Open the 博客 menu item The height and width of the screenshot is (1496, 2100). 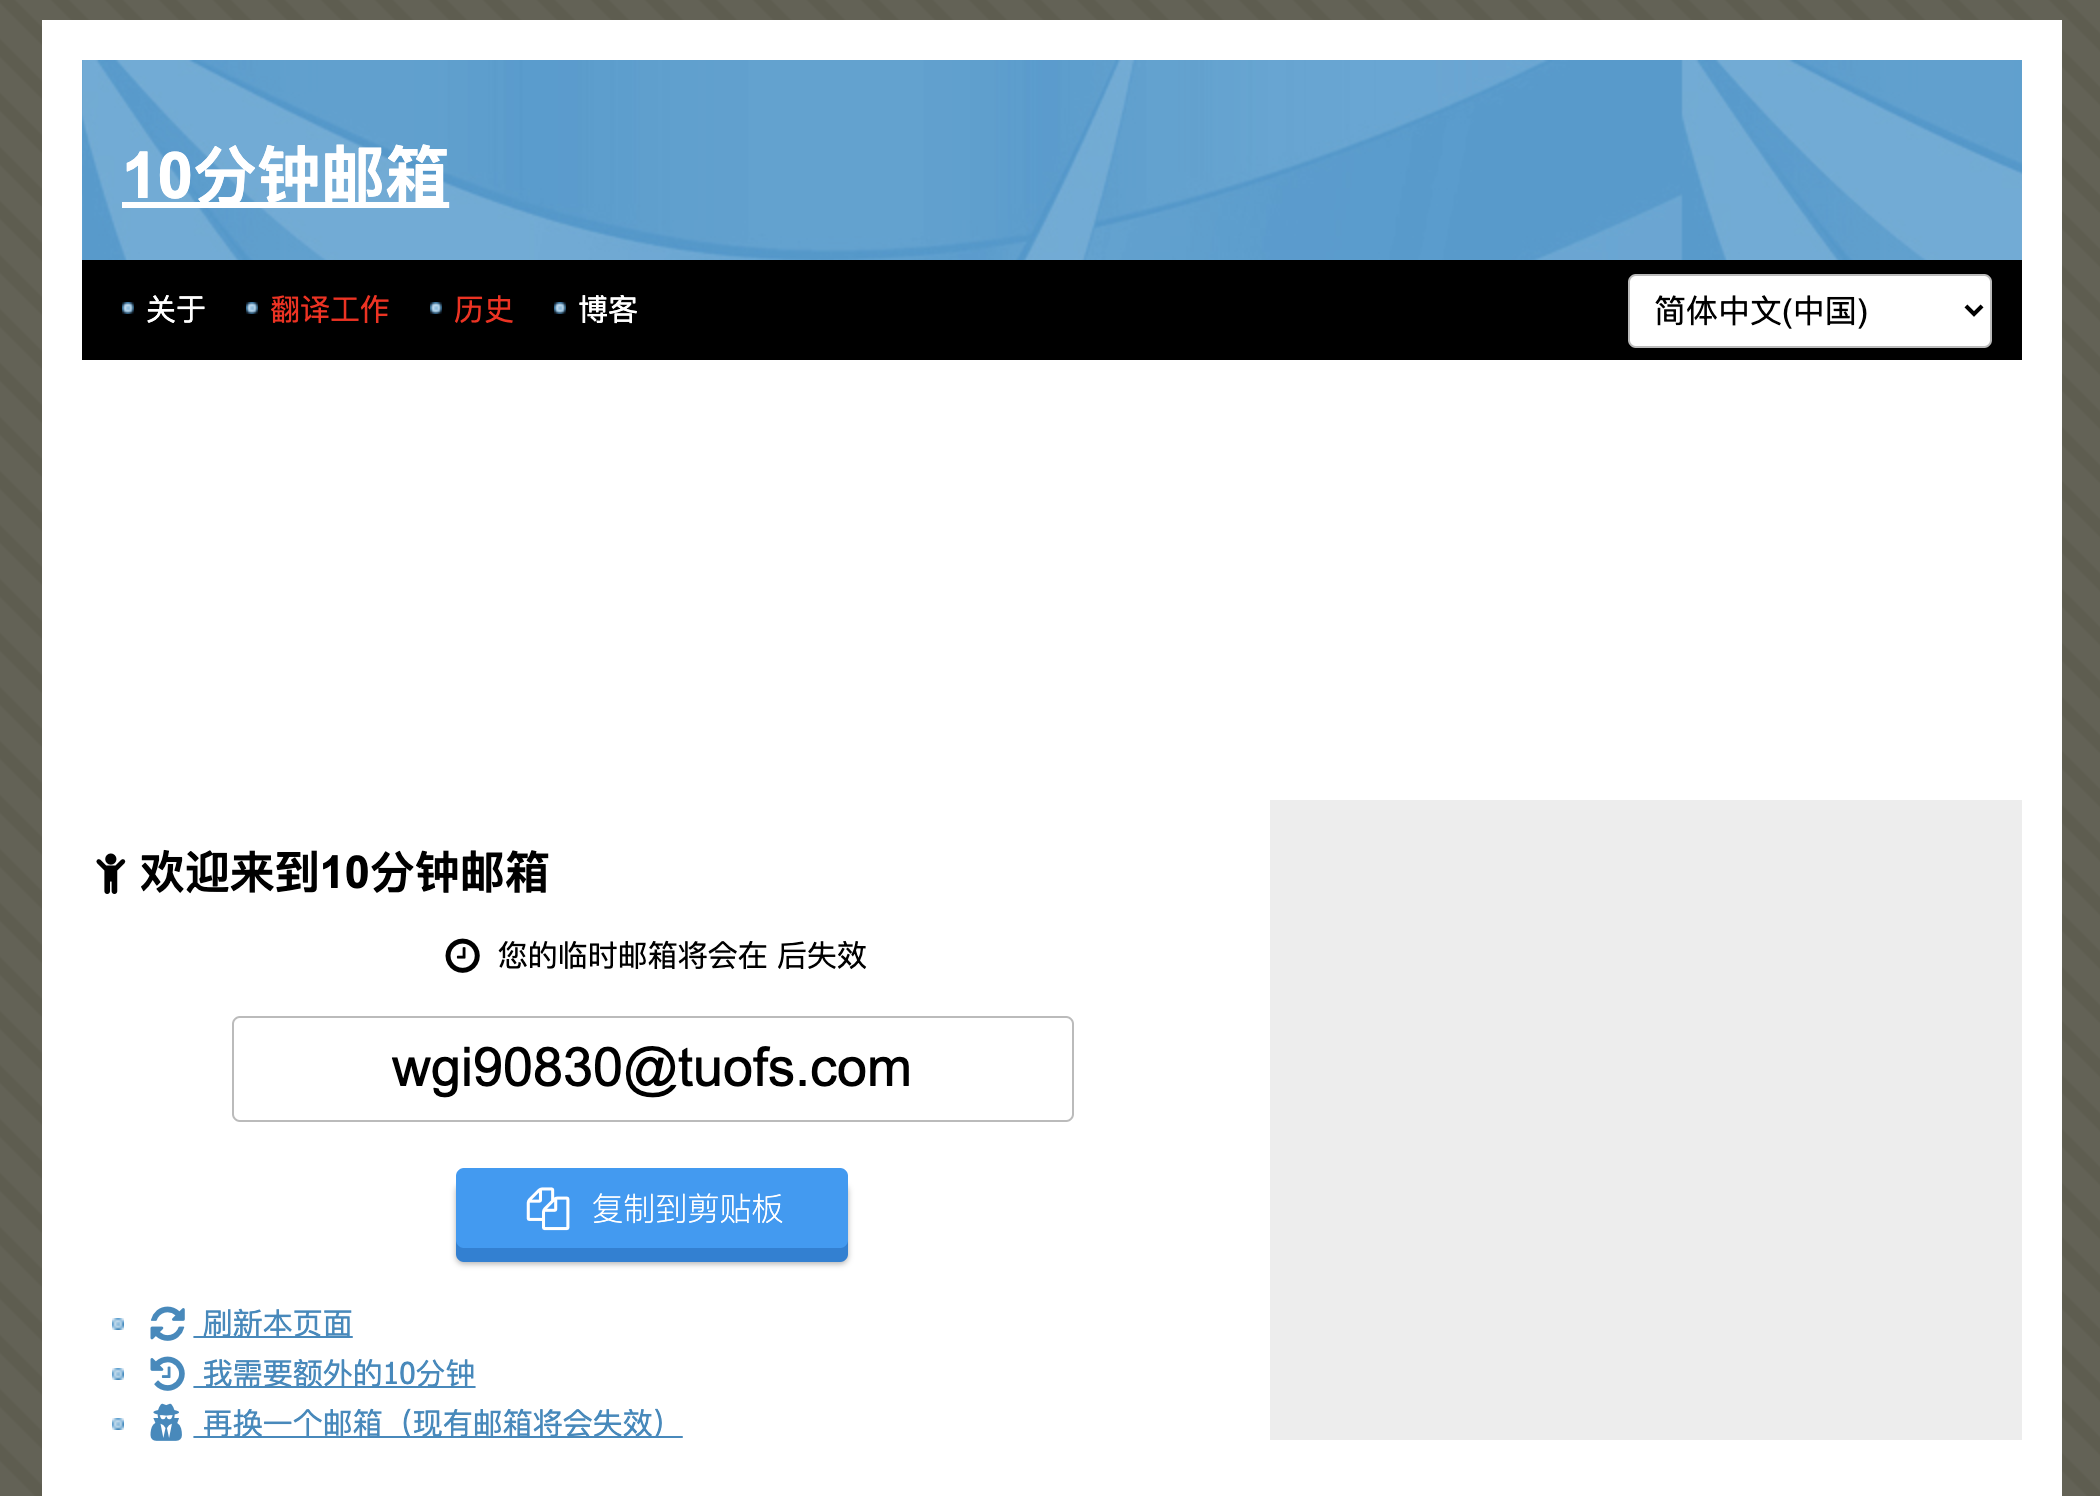(608, 310)
